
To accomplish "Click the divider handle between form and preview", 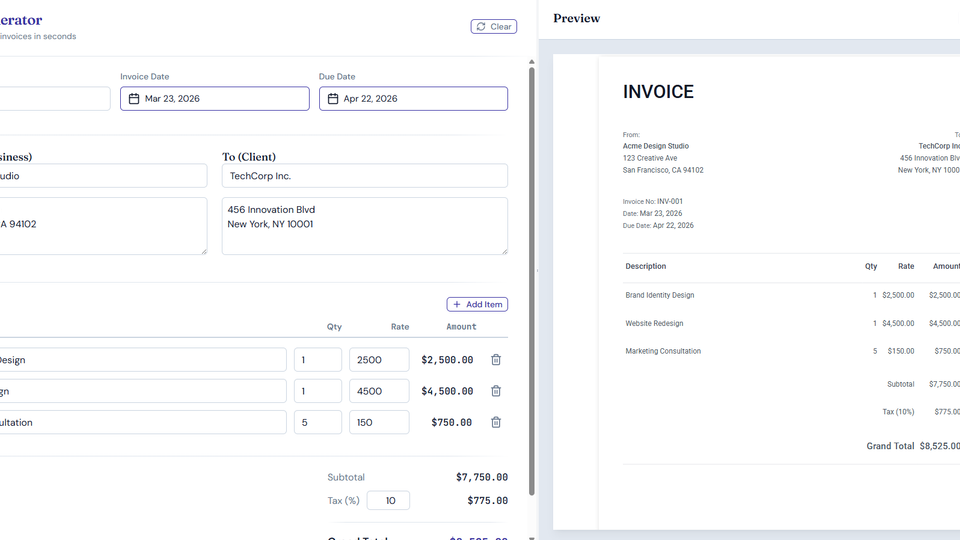I will pos(538,270).
